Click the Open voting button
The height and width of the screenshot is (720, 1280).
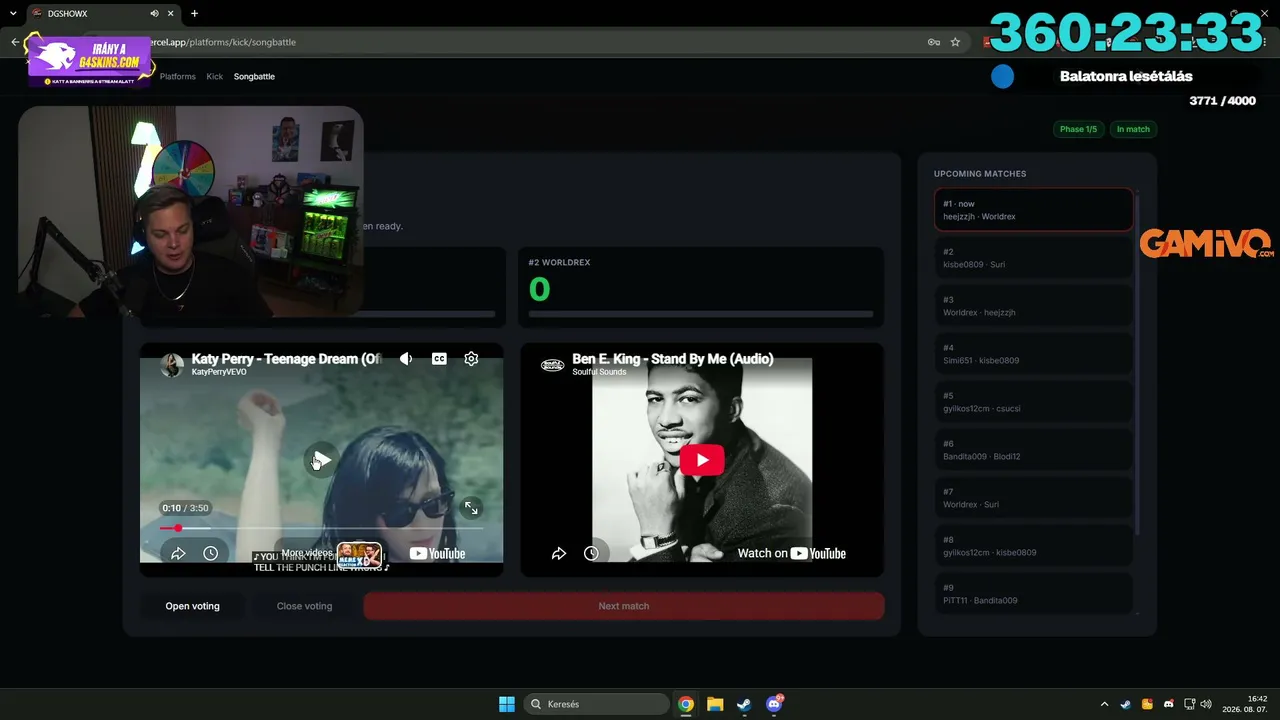[192, 606]
